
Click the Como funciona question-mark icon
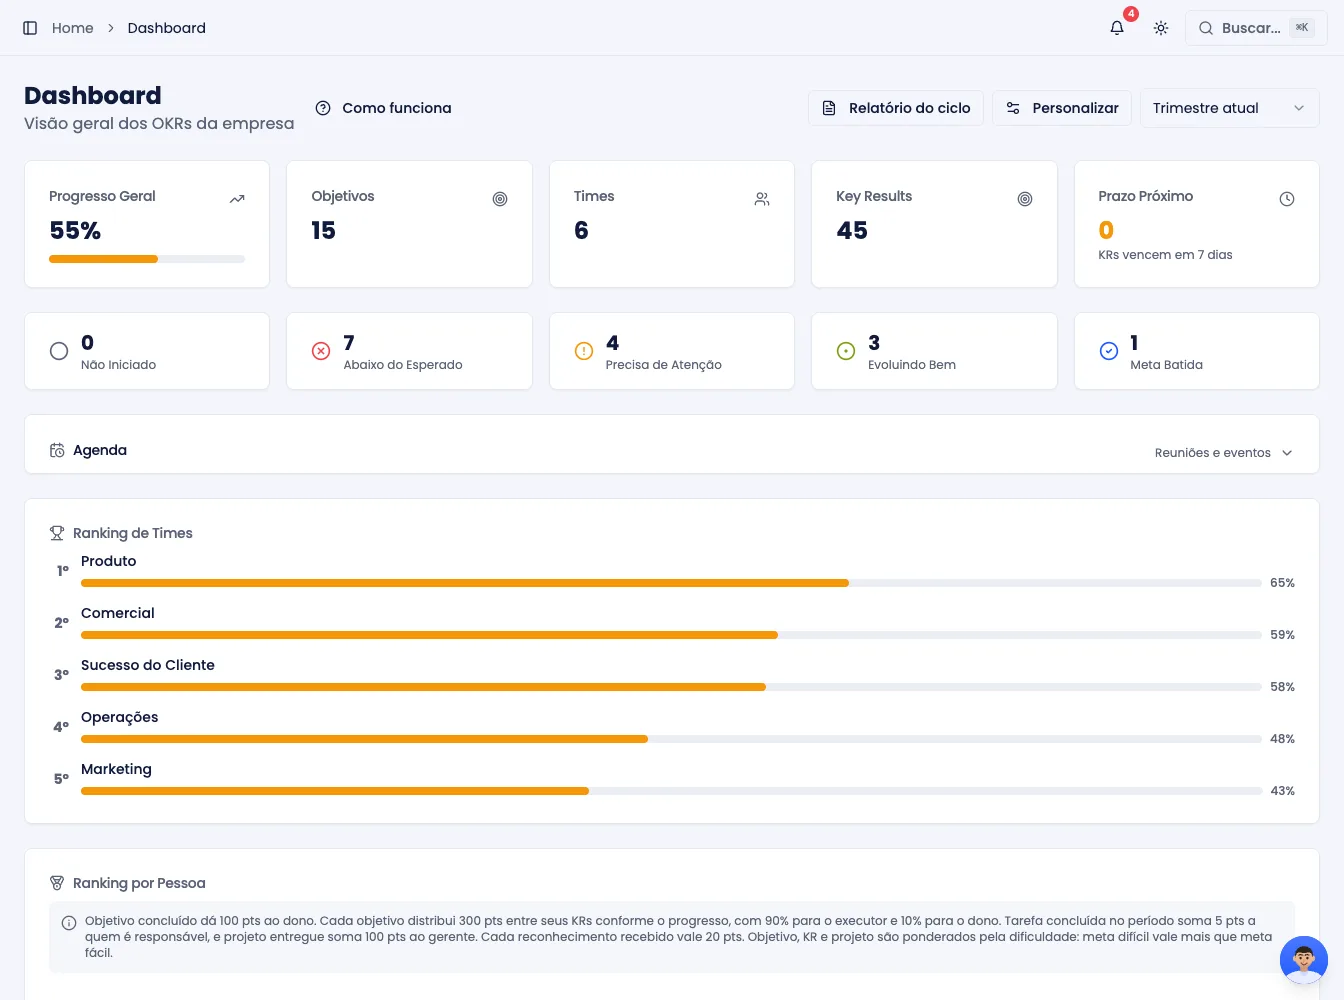(x=323, y=108)
